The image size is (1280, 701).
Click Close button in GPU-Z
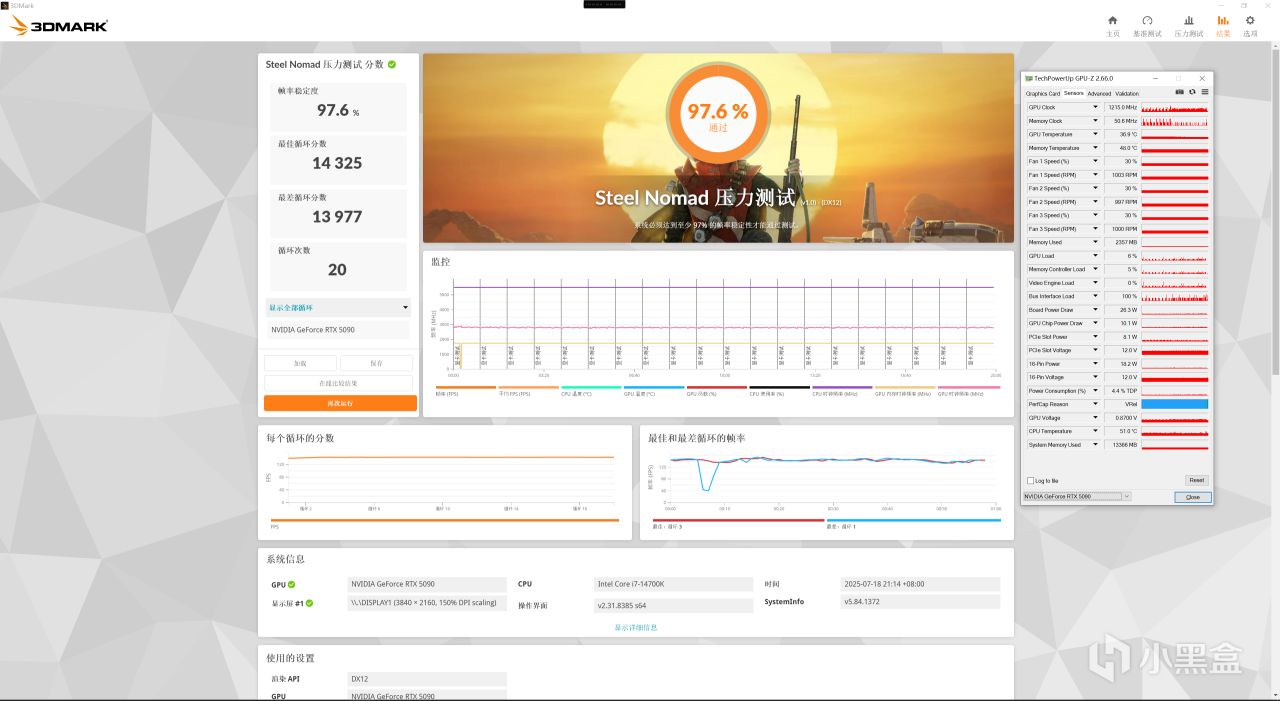[1193, 497]
